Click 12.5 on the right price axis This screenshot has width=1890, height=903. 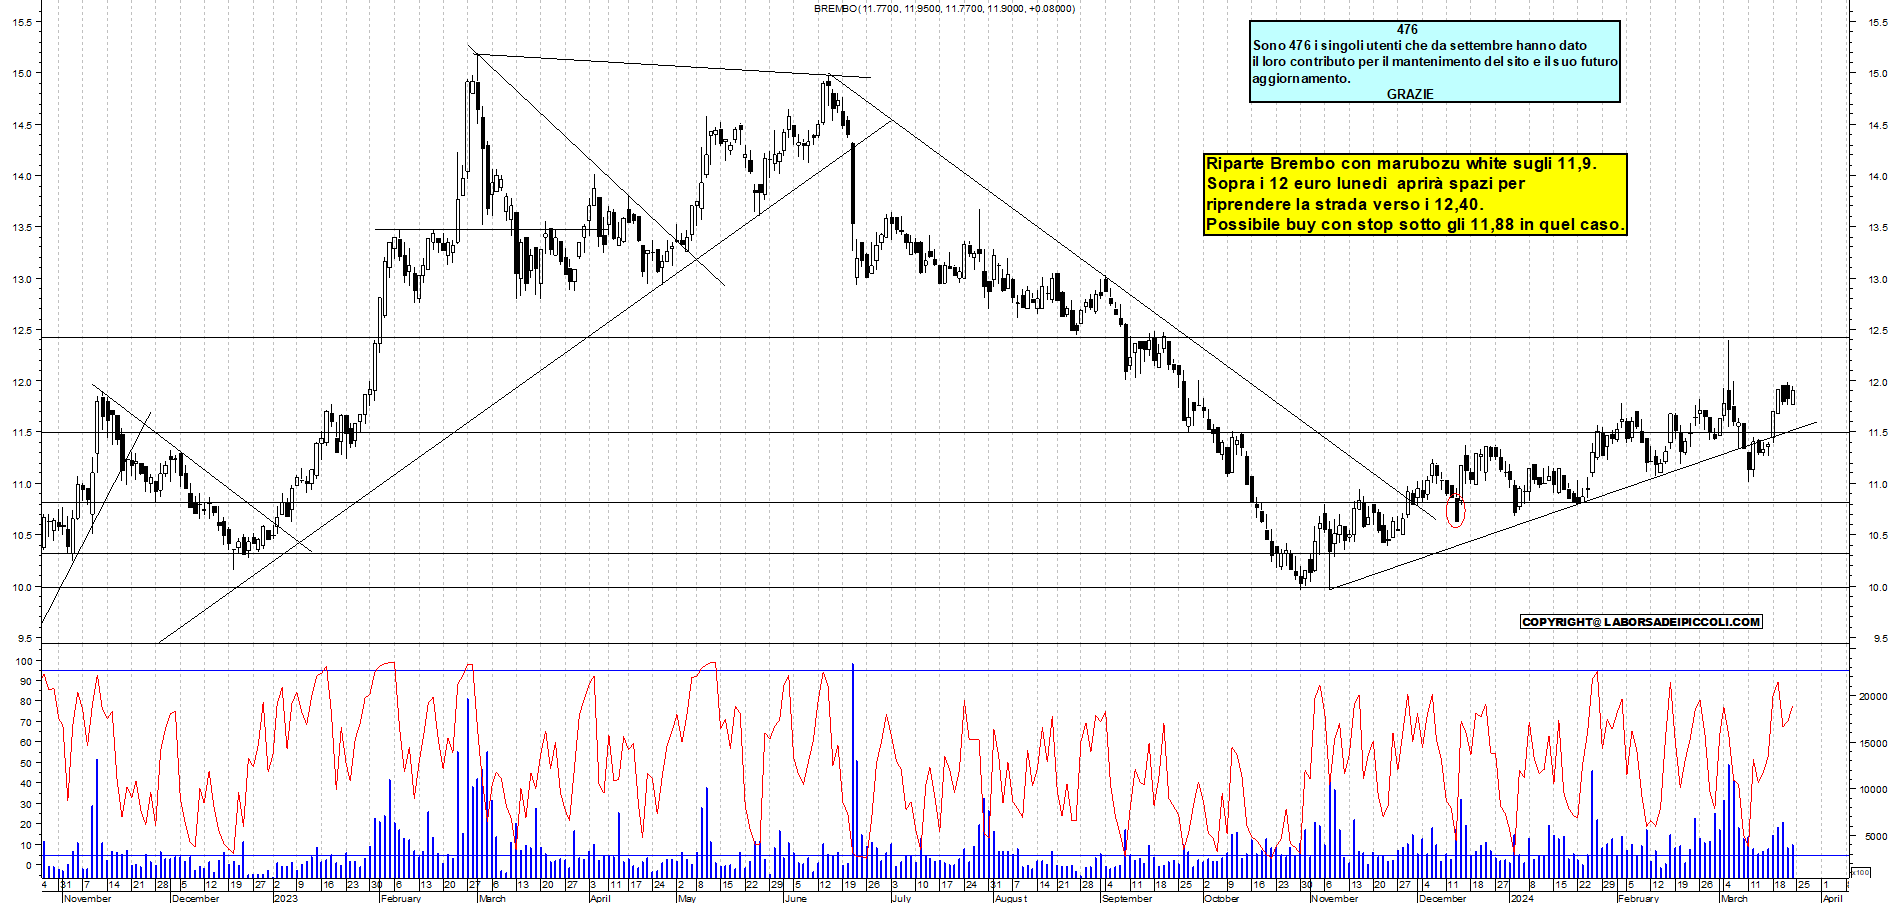point(1876,330)
